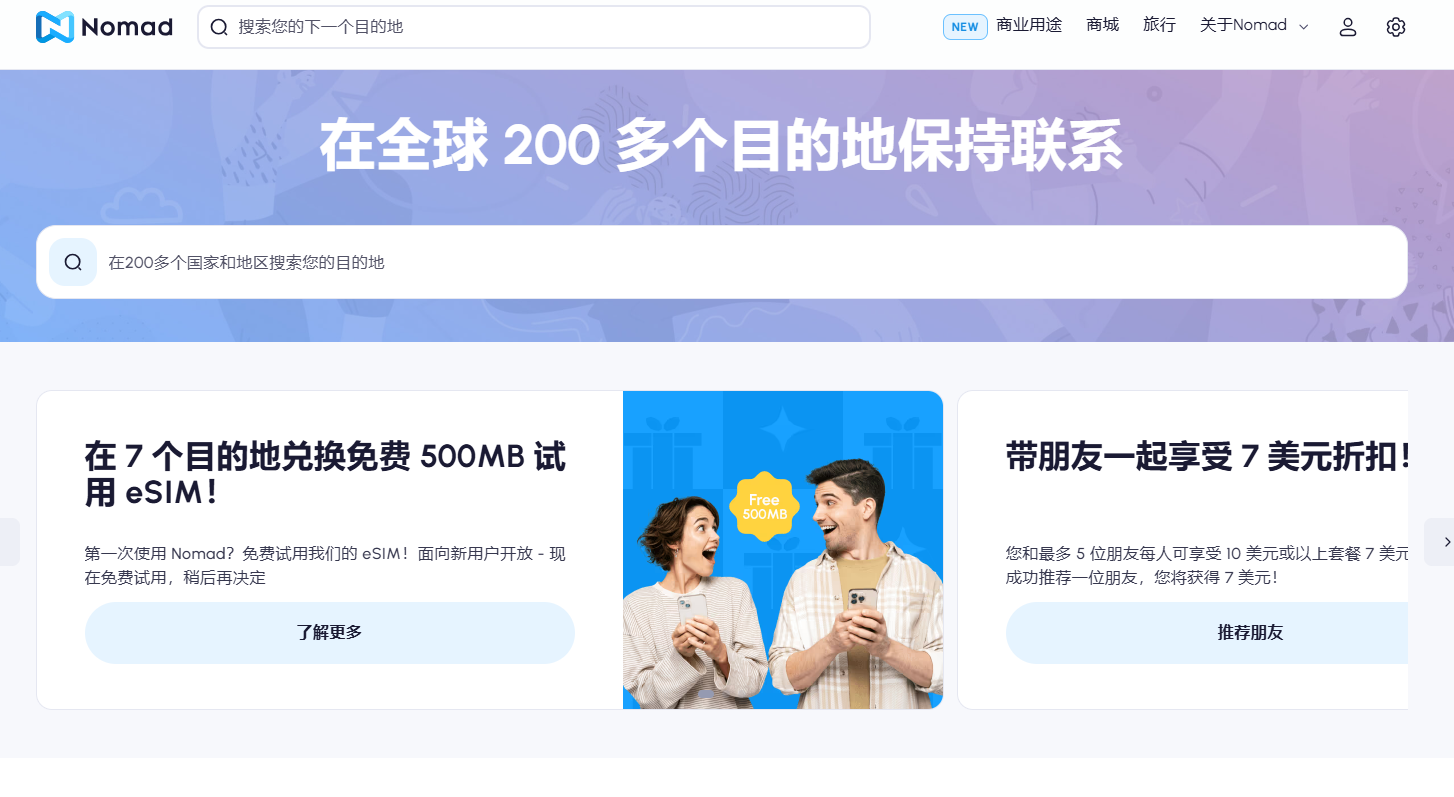
Task: Click the 带朋友一起享受 7 美元折扣 card heading
Action: (x=1207, y=457)
